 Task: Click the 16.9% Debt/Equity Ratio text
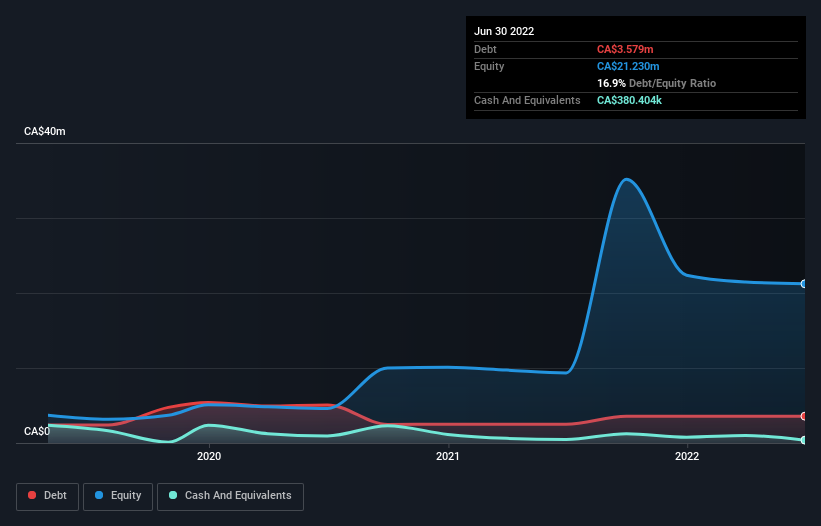(656, 83)
